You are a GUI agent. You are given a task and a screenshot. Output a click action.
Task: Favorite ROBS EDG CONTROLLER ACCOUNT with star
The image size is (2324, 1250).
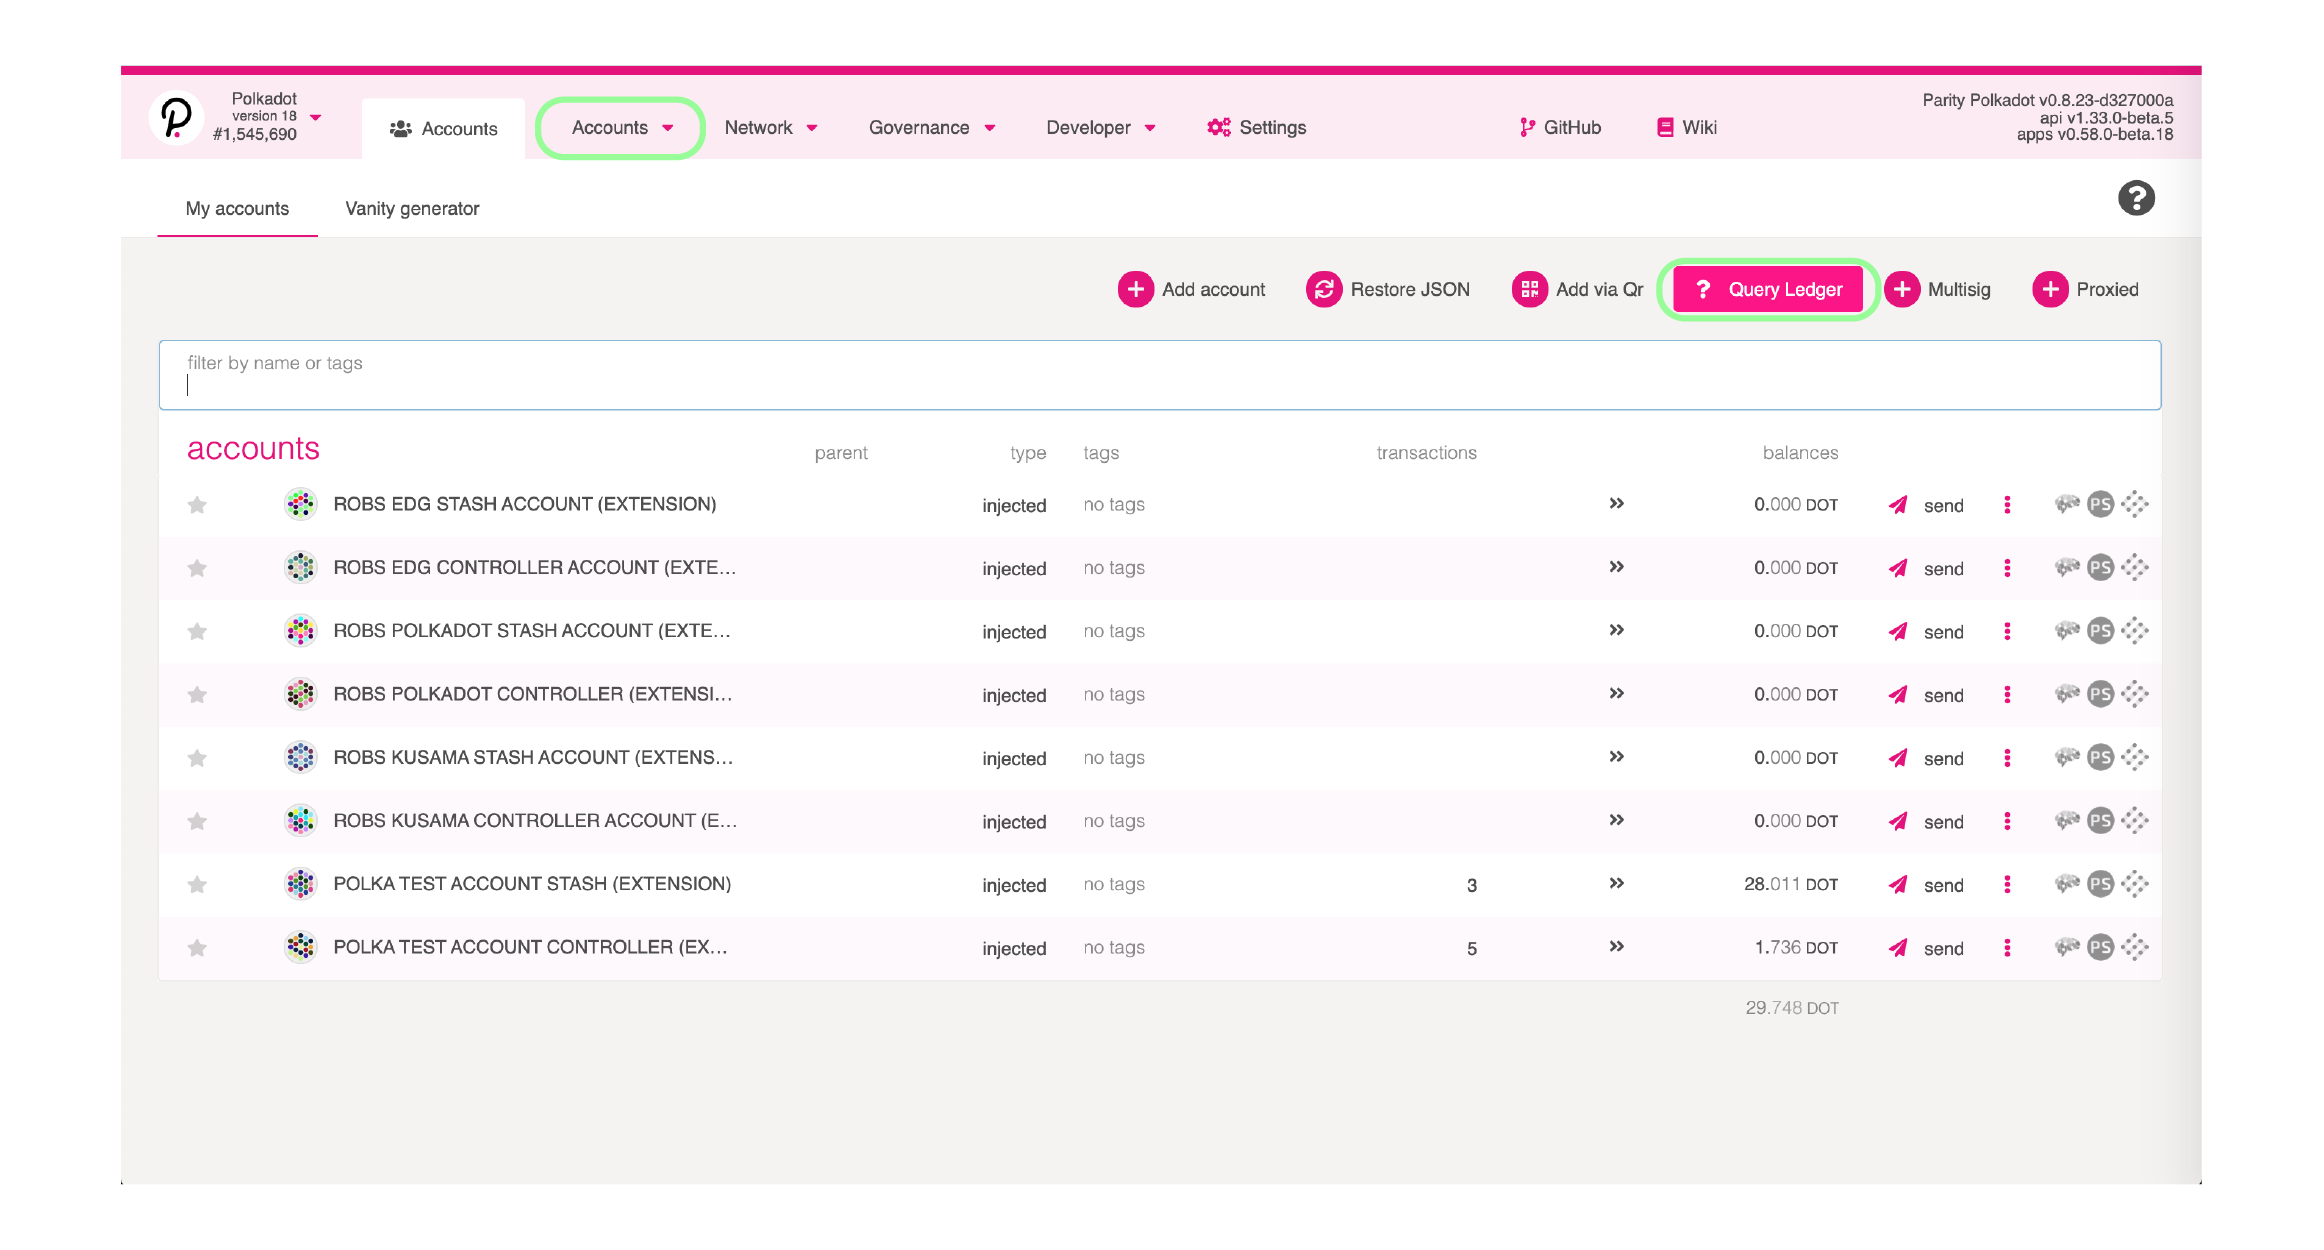tap(197, 568)
